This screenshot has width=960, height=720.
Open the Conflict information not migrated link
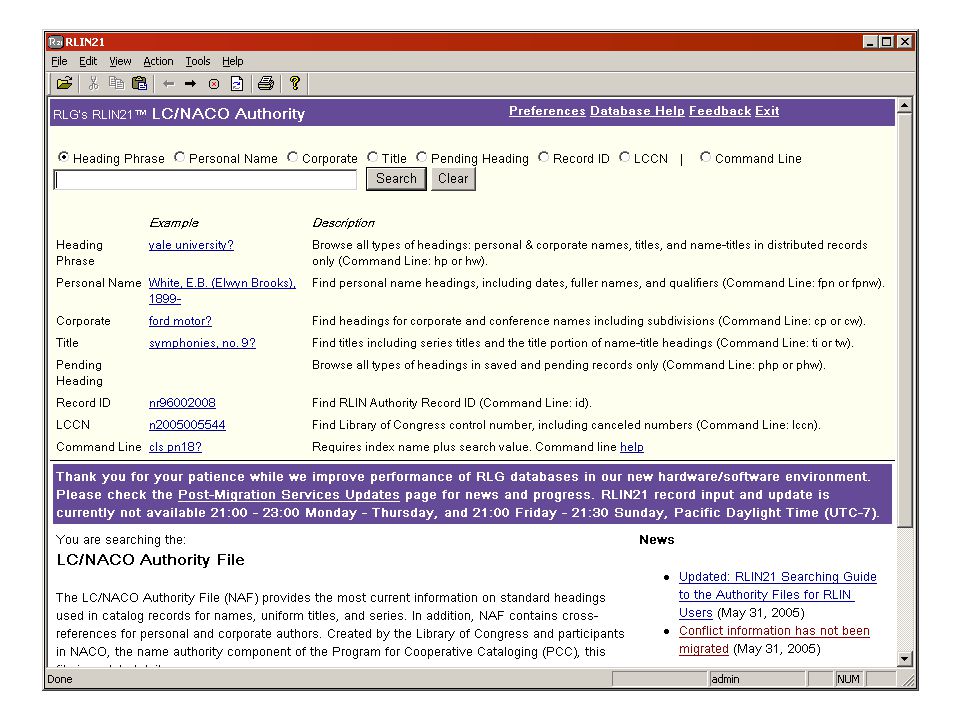pyautogui.click(x=774, y=640)
